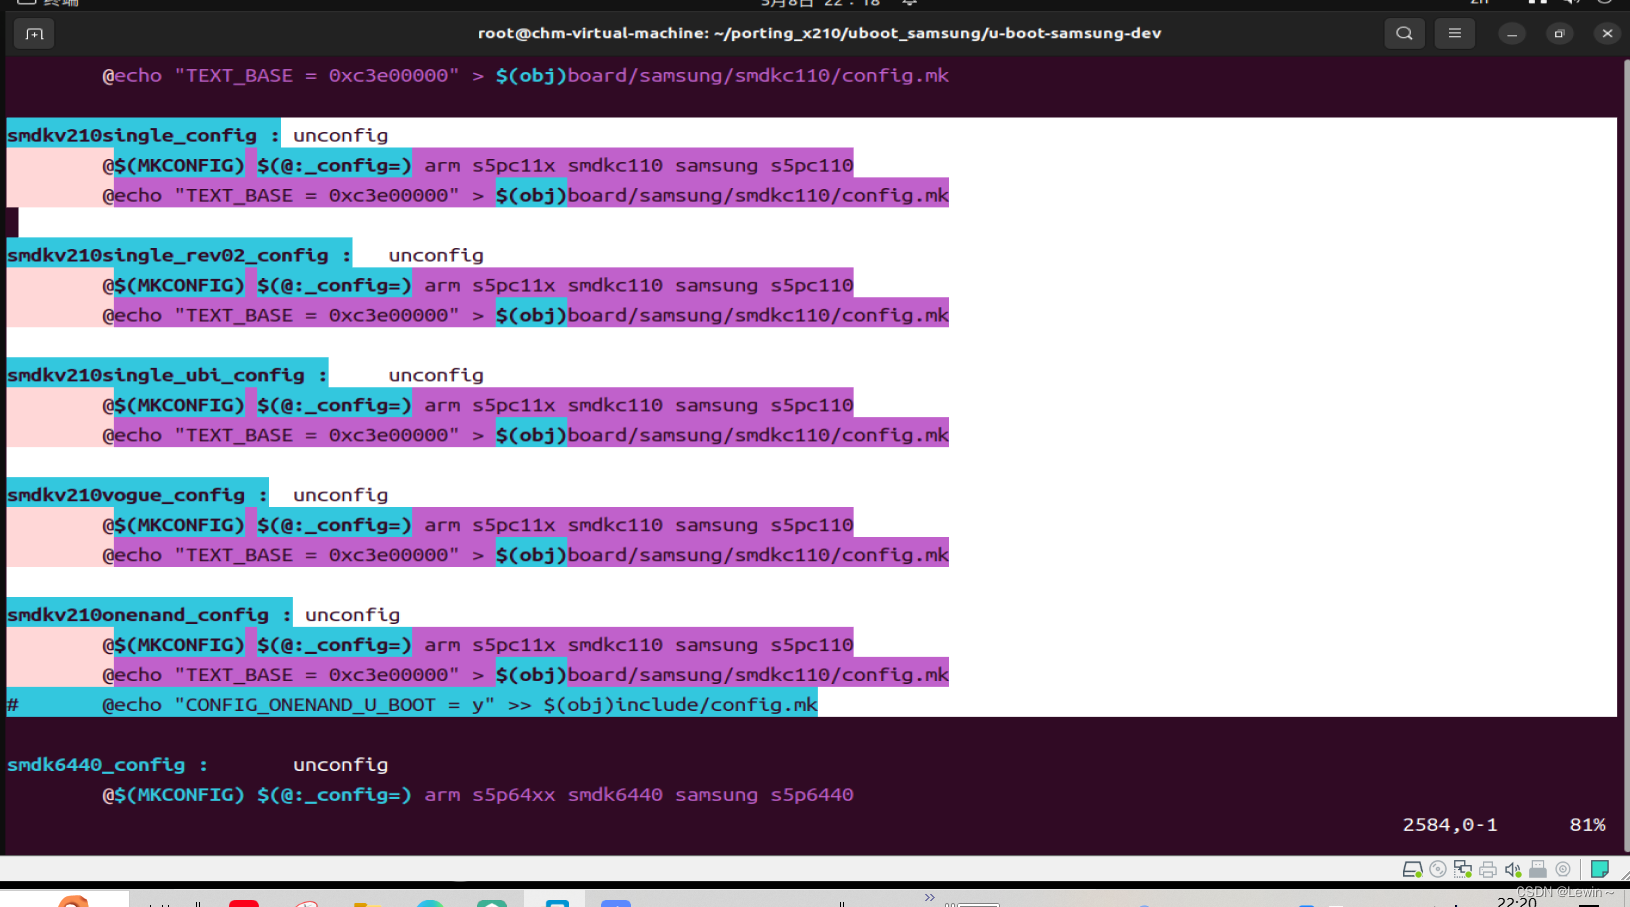Click the smdkv210single_config target name
The width and height of the screenshot is (1630, 907).
pyautogui.click(x=132, y=135)
